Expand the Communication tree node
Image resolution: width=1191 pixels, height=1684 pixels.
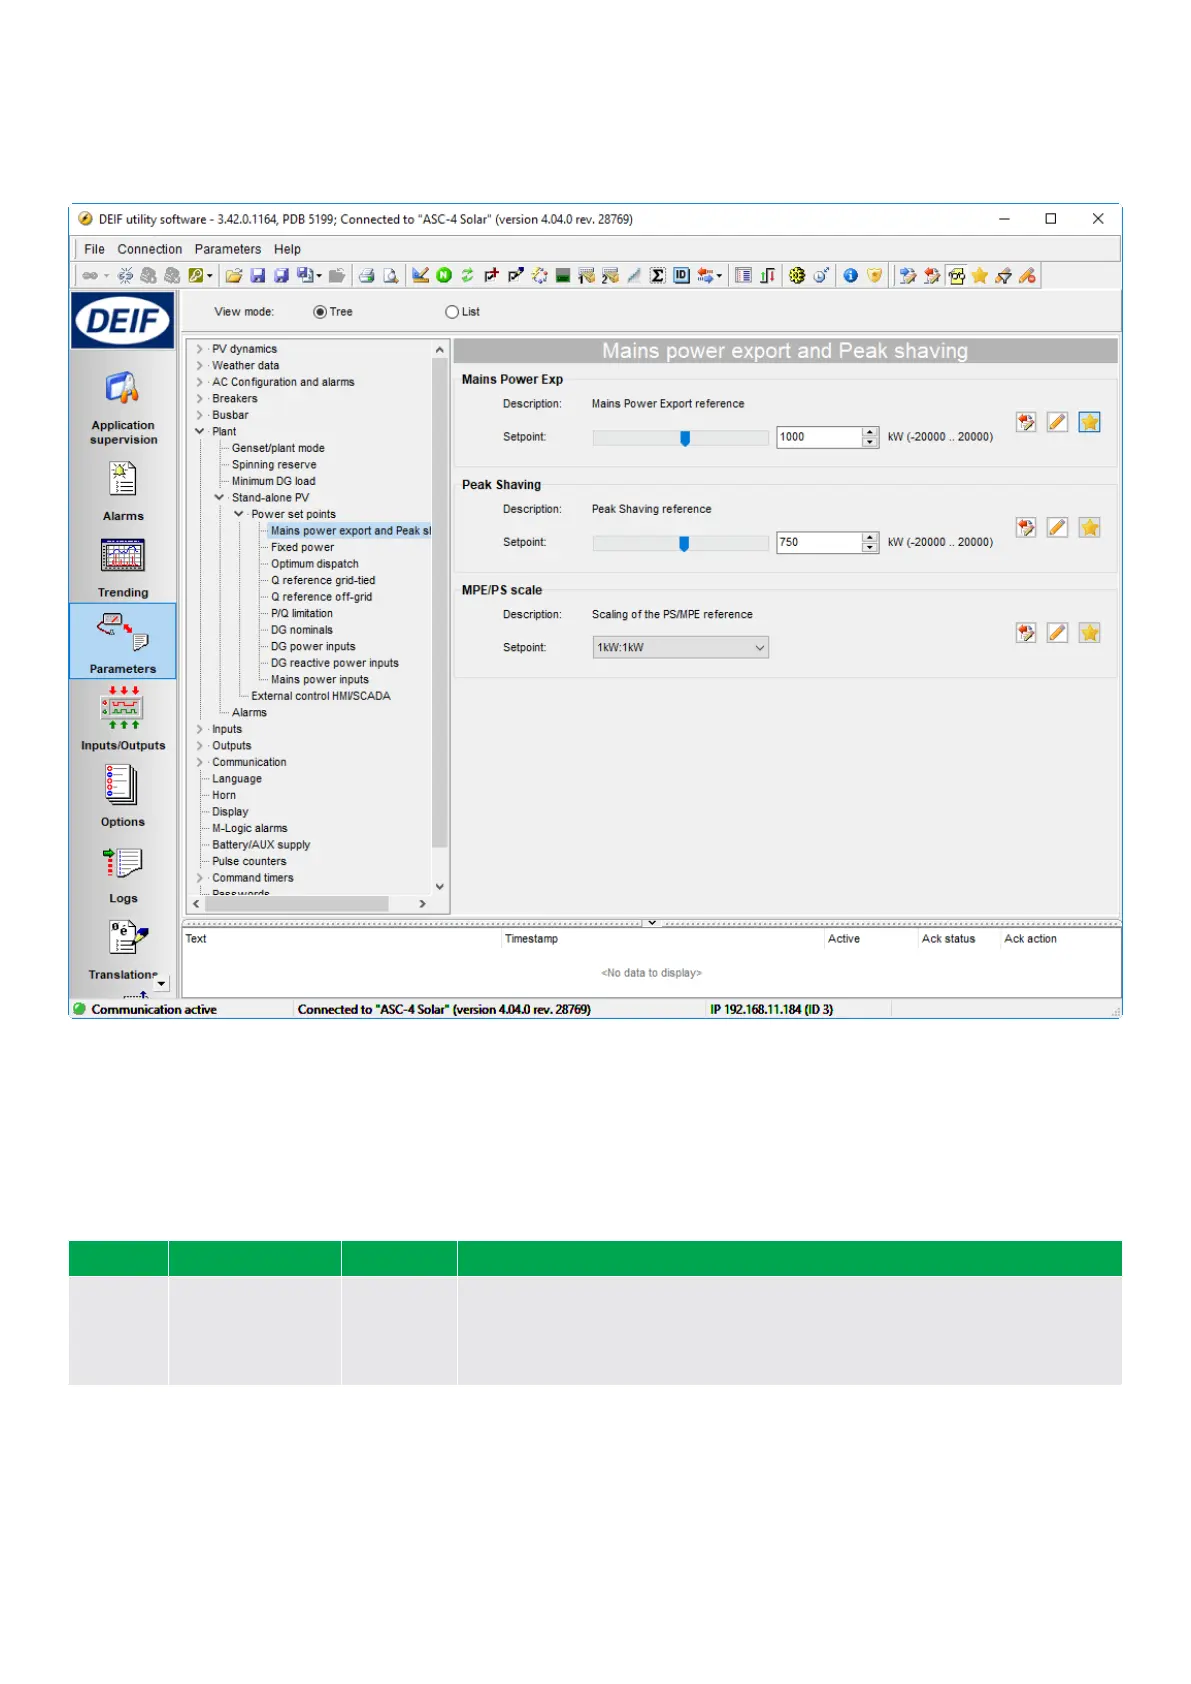pyautogui.click(x=199, y=762)
